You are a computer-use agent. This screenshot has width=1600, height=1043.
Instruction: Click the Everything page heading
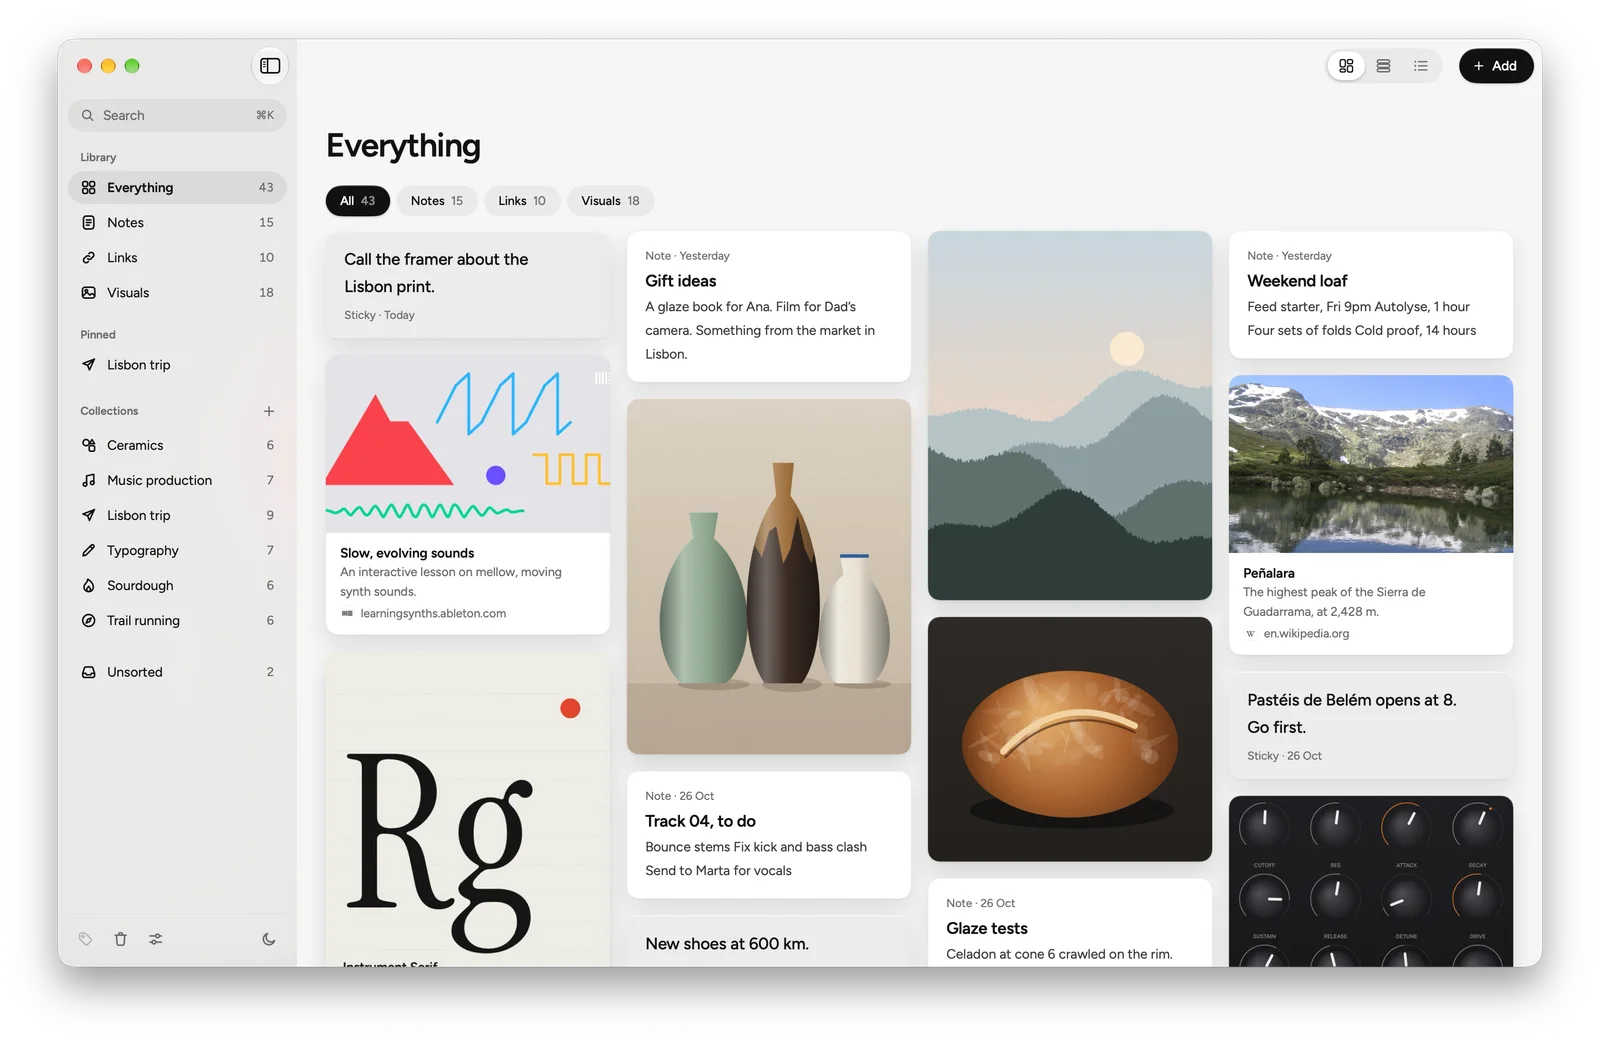tap(403, 146)
